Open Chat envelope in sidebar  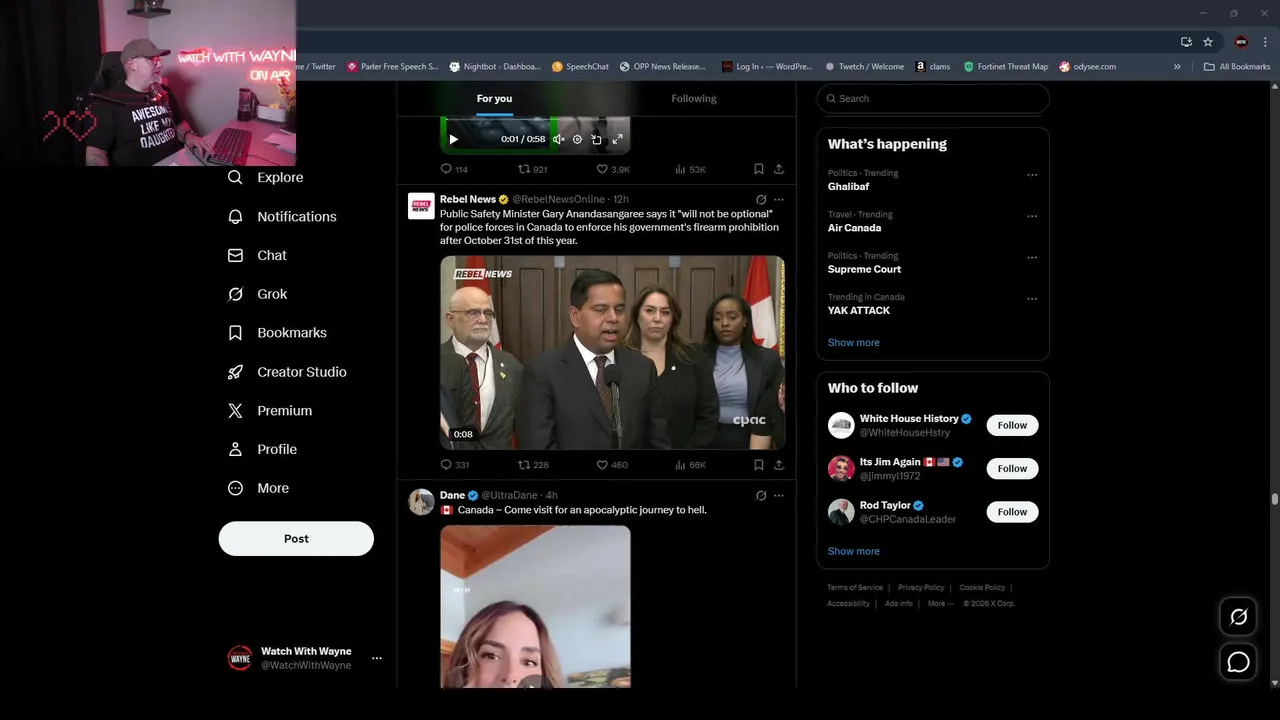pyautogui.click(x=257, y=255)
